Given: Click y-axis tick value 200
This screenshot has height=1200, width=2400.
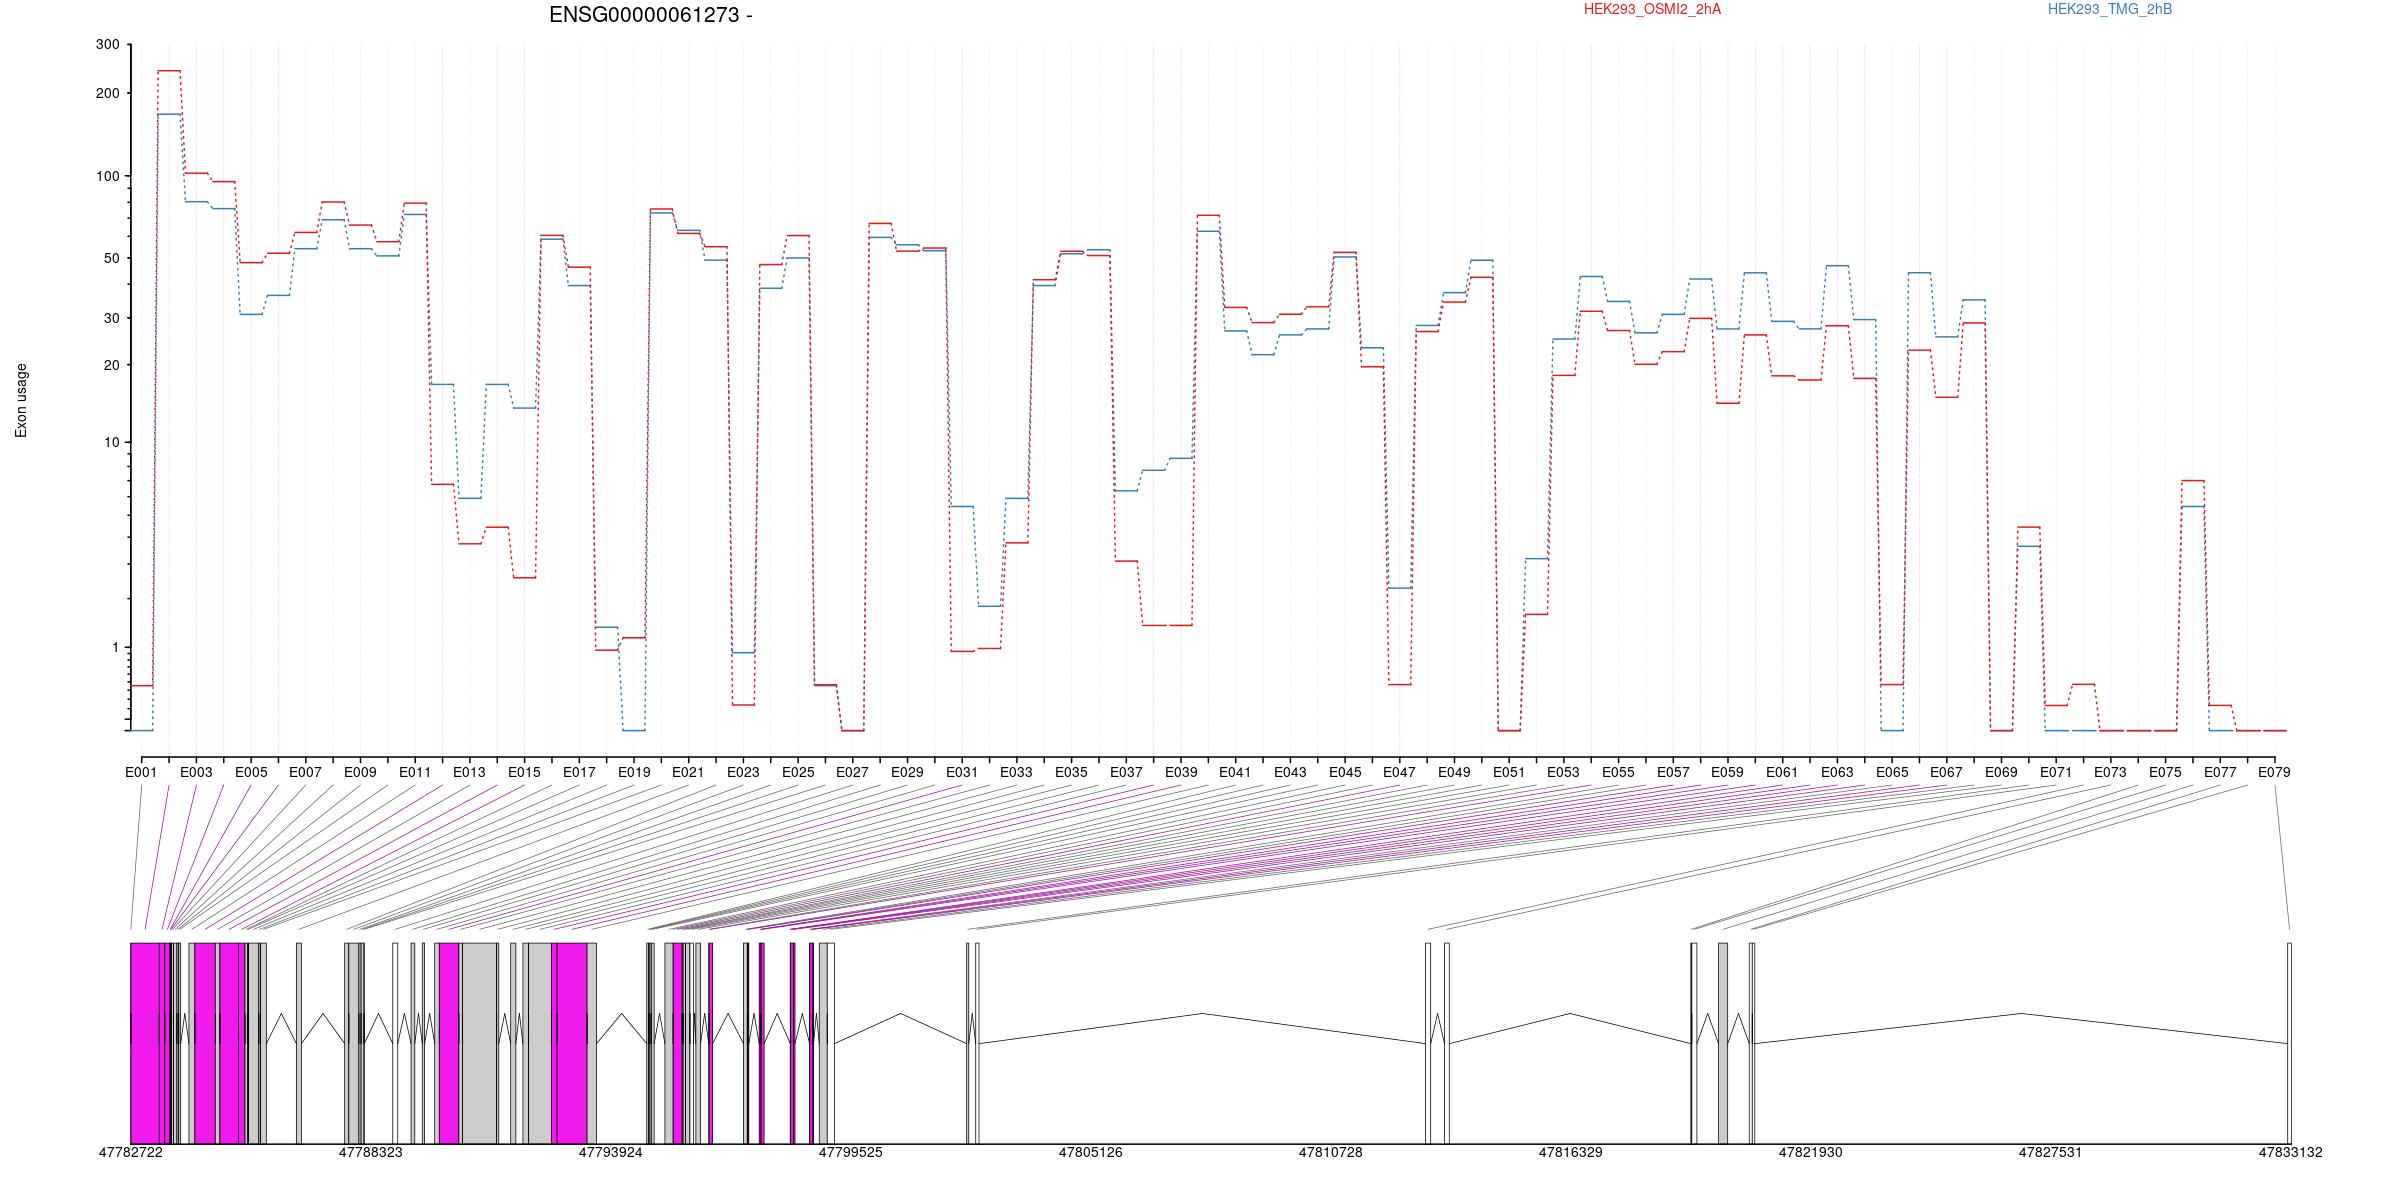Looking at the screenshot, I should pyautogui.click(x=107, y=93).
